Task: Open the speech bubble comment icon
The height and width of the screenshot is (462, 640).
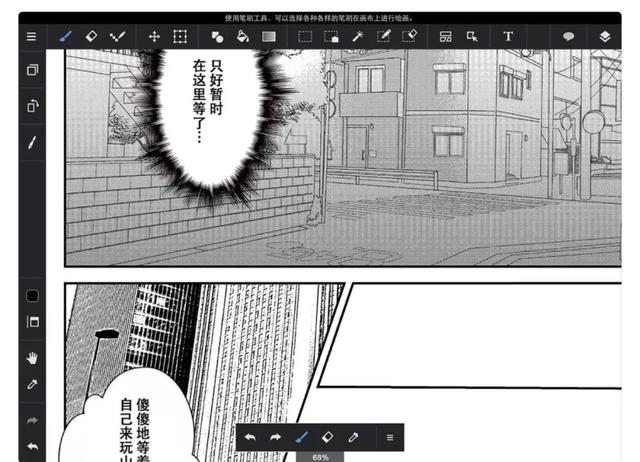Action: (569, 37)
